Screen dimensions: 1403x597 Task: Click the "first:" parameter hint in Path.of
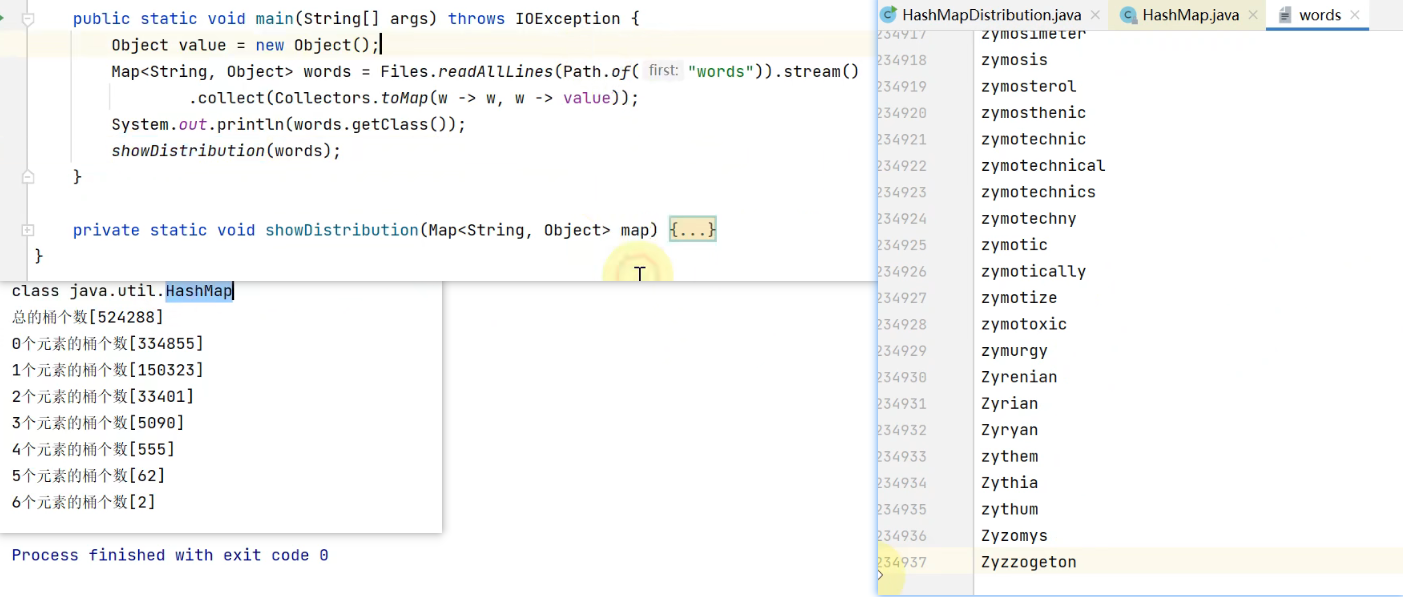coord(663,71)
